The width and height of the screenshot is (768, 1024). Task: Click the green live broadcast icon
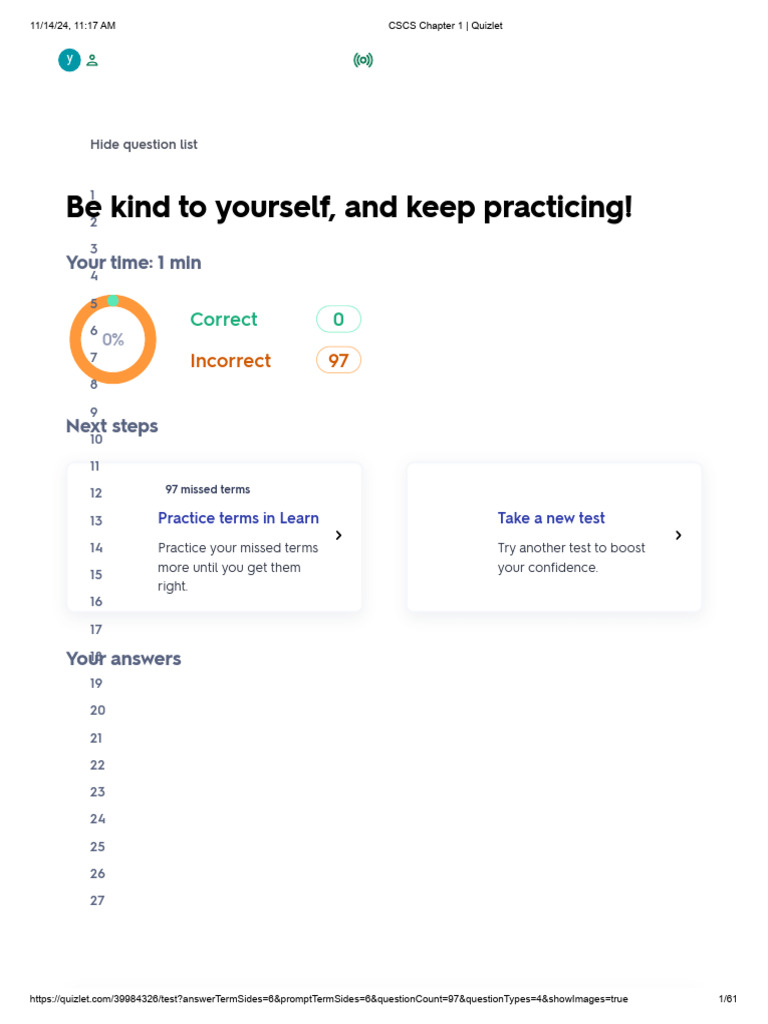[363, 61]
